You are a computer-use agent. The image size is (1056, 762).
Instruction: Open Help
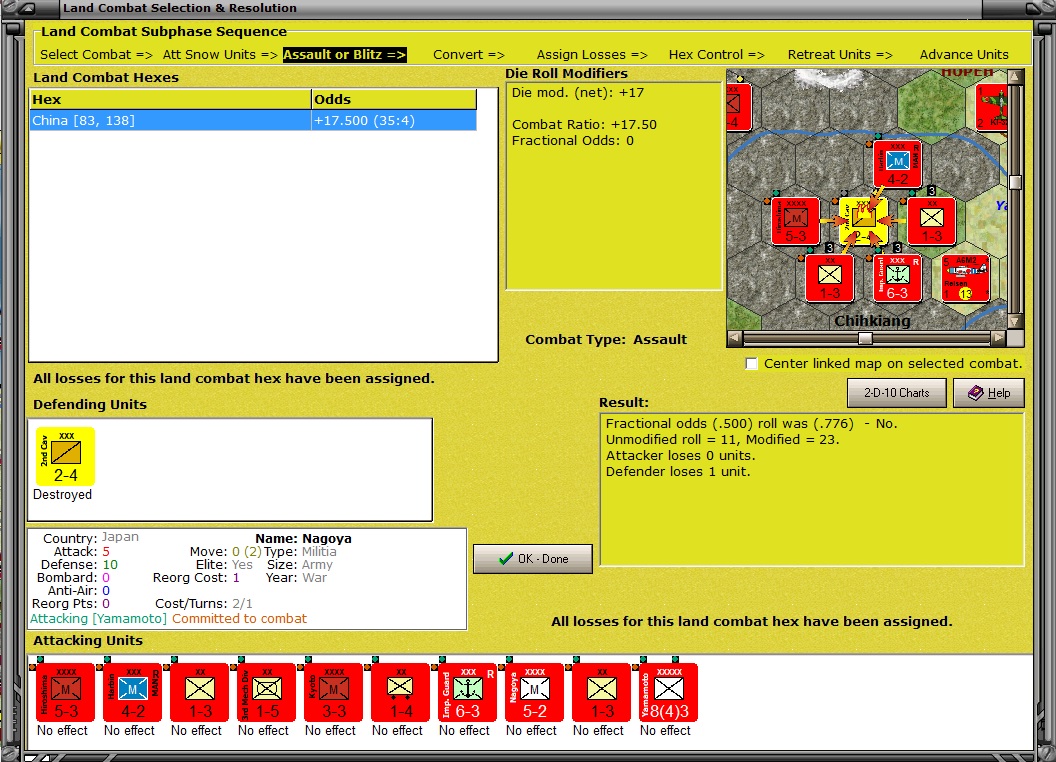tap(989, 393)
